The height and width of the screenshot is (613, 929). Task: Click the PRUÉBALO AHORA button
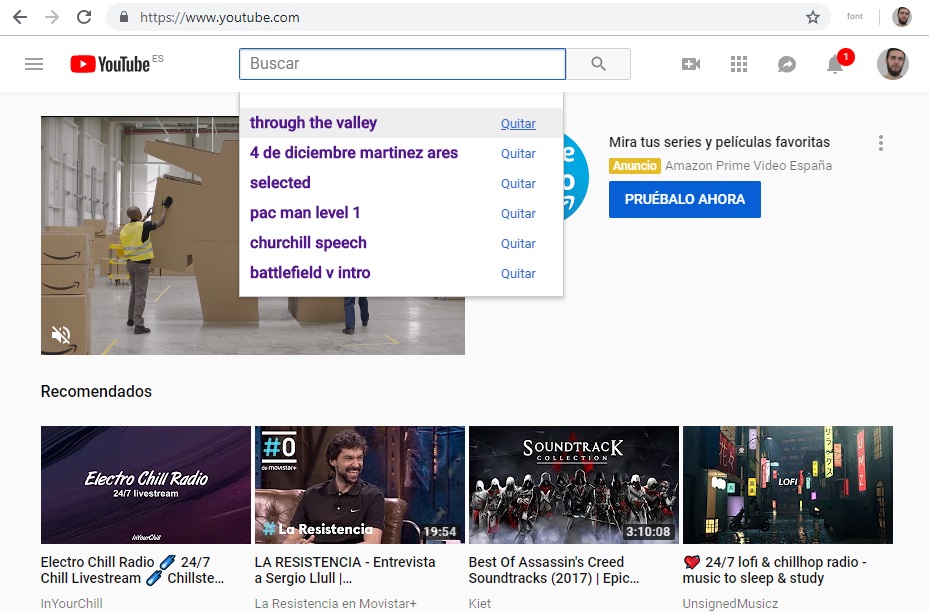click(x=685, y=200)
